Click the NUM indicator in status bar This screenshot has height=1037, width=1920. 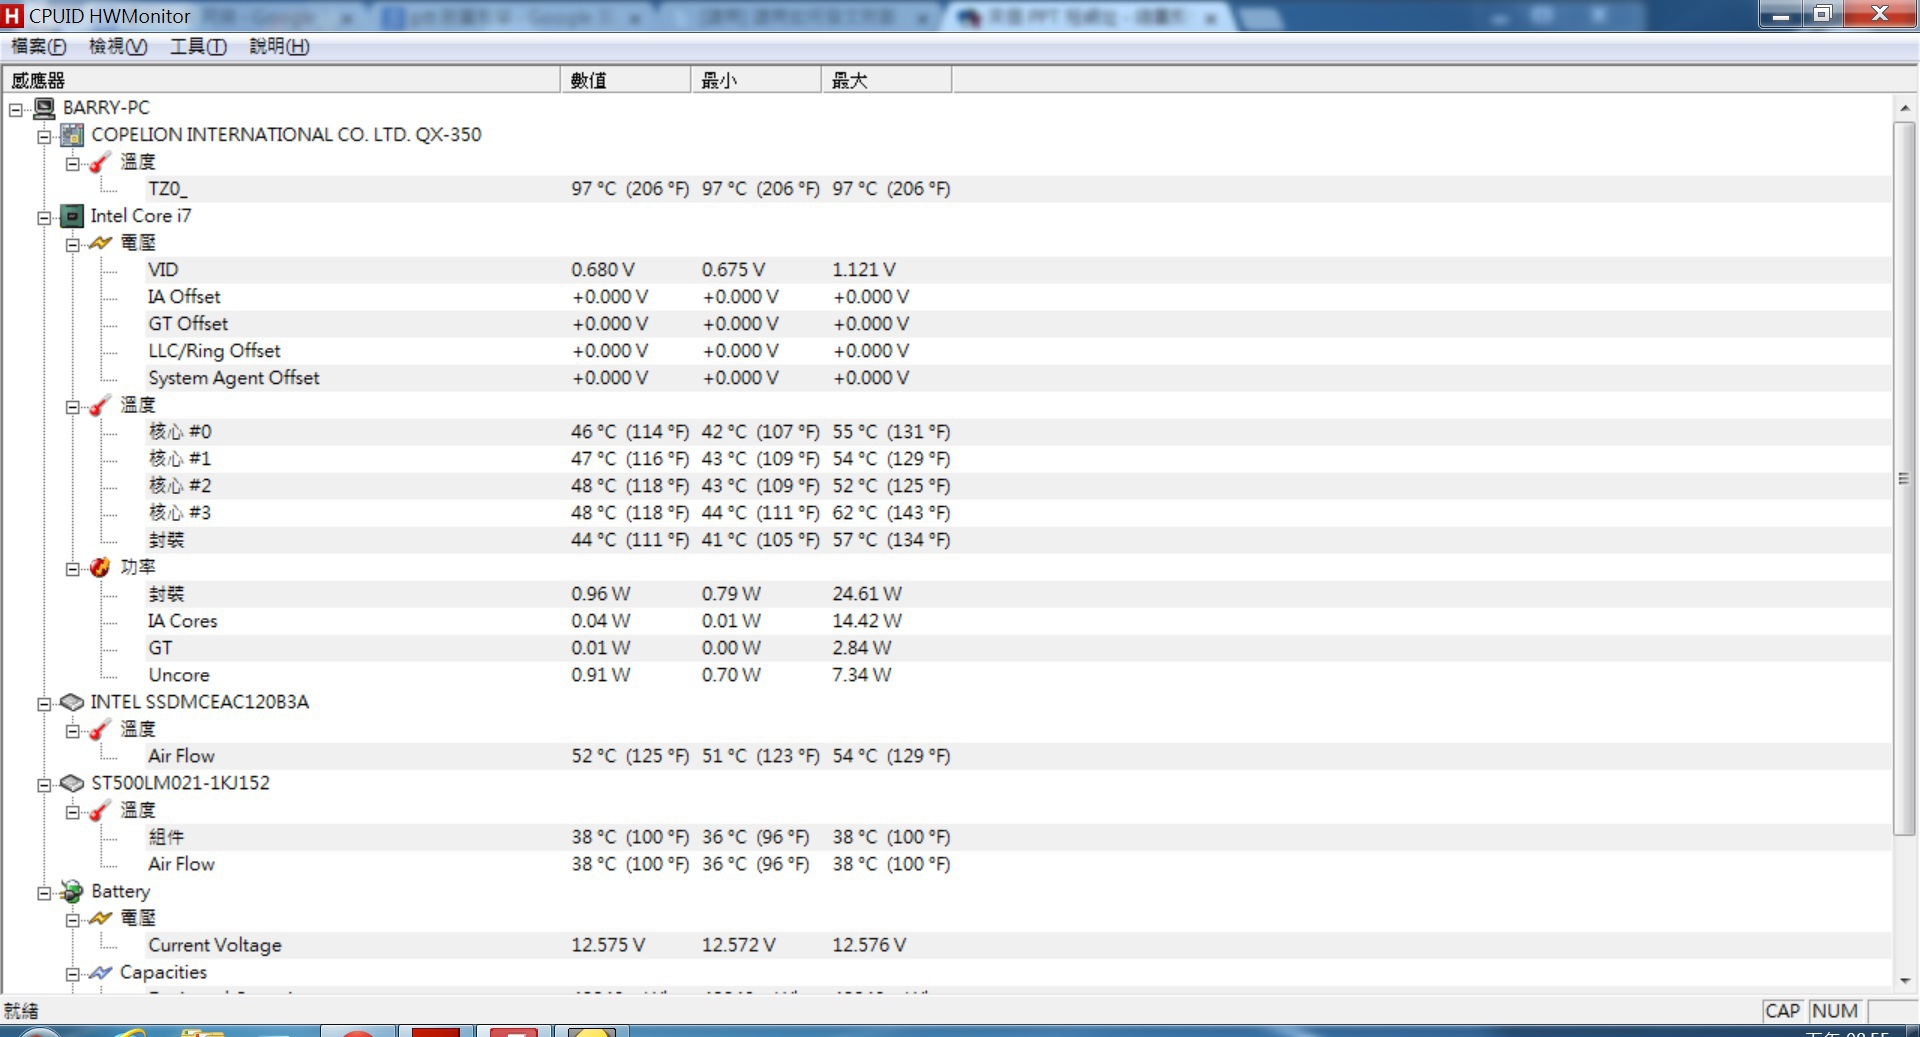tap(1835, 1011)
